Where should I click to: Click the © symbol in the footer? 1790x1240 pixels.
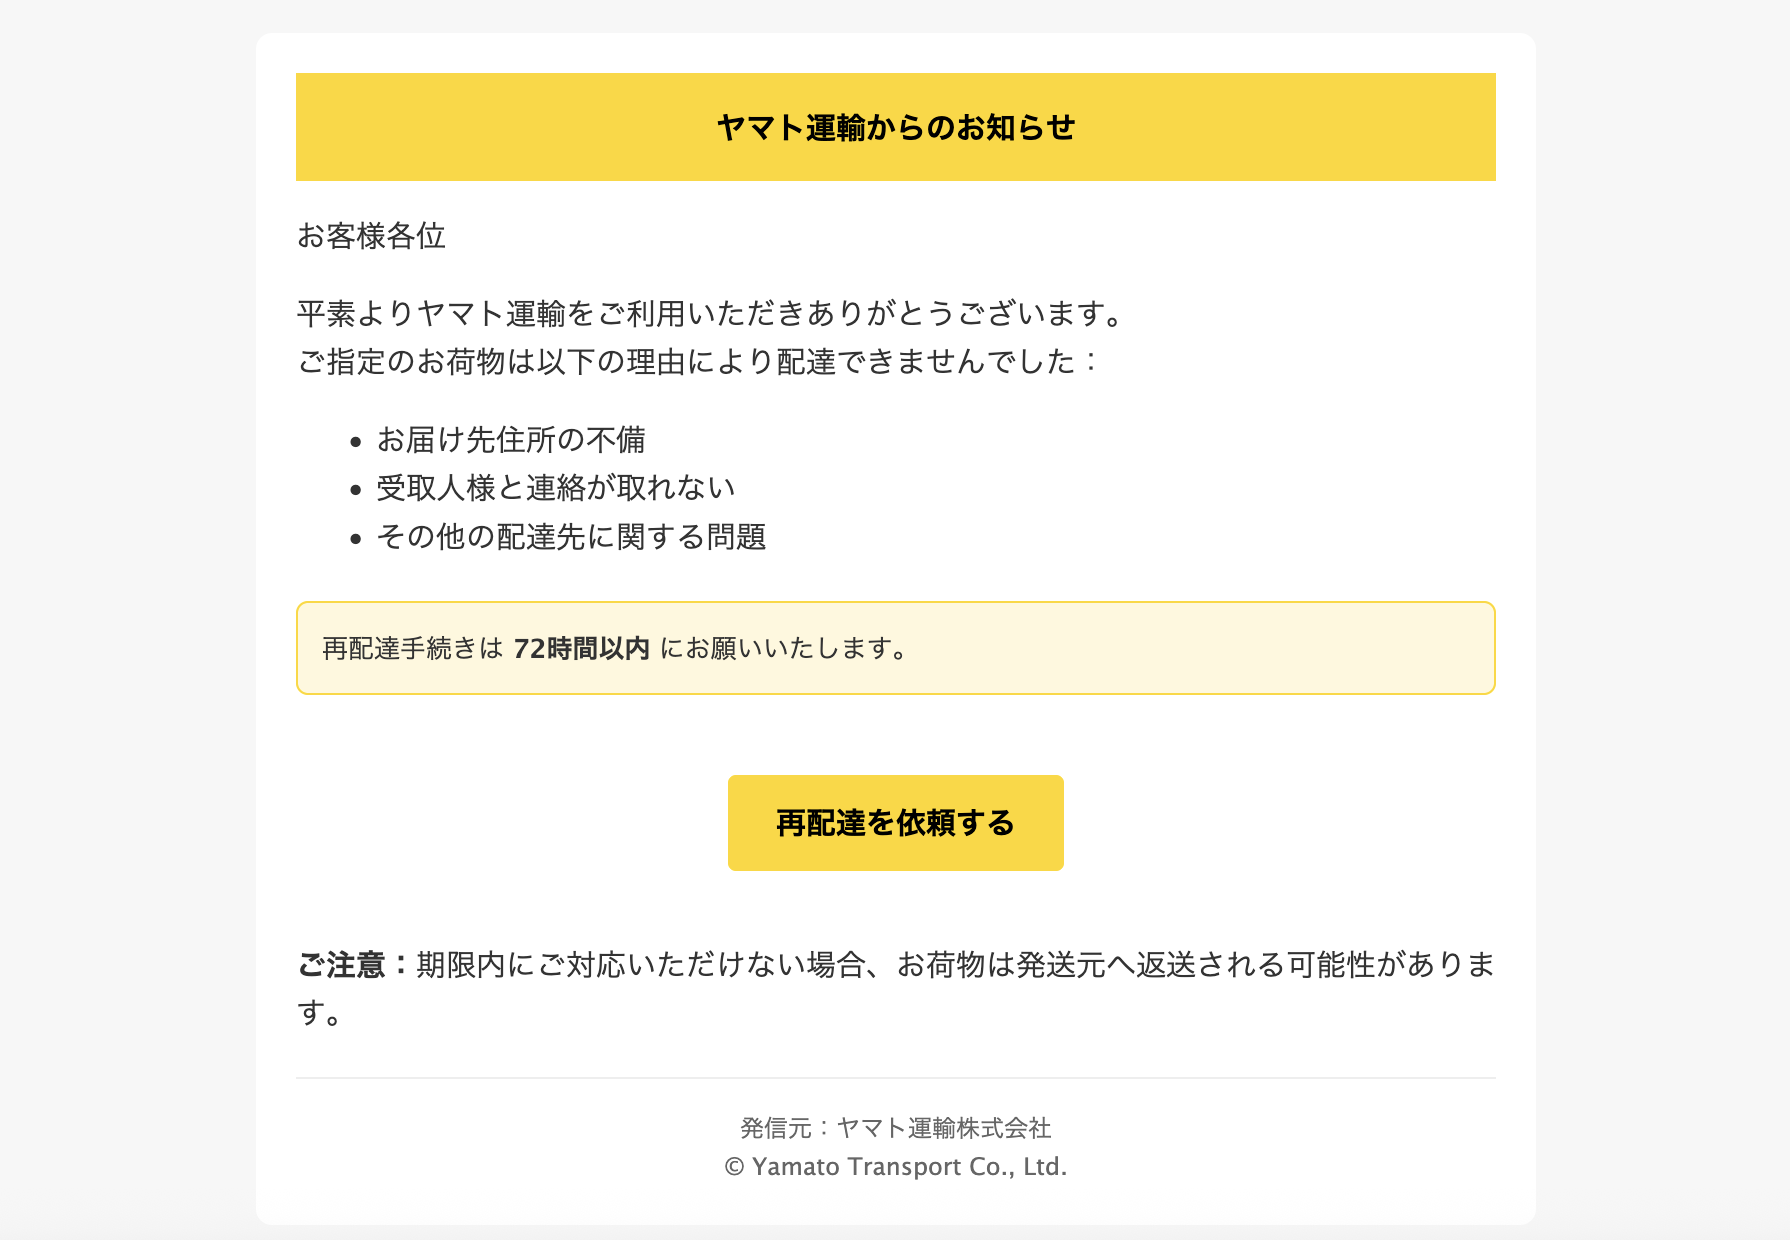point(734,1167)
